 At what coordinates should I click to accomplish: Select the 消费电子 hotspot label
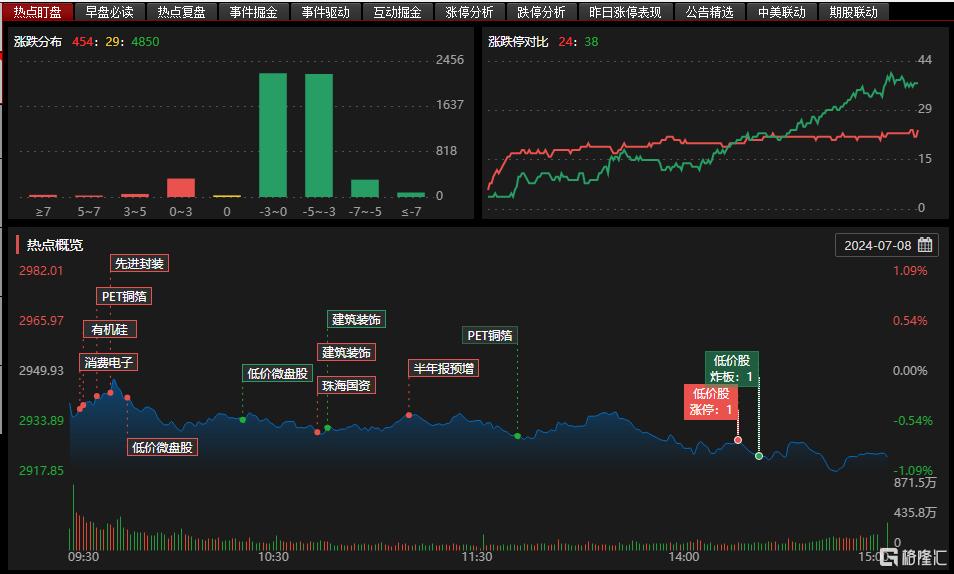(x=108, y=362)
